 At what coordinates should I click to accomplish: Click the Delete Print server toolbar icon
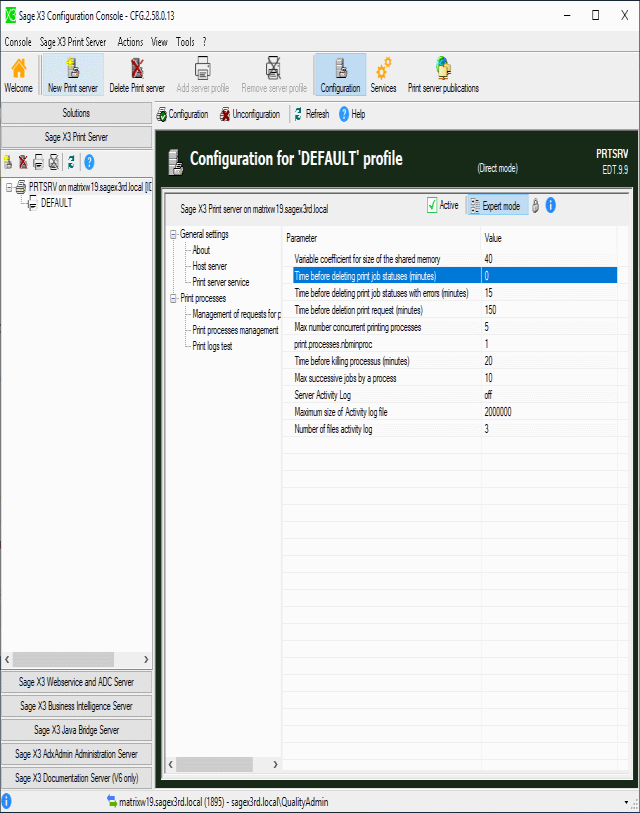coord(137,76)
